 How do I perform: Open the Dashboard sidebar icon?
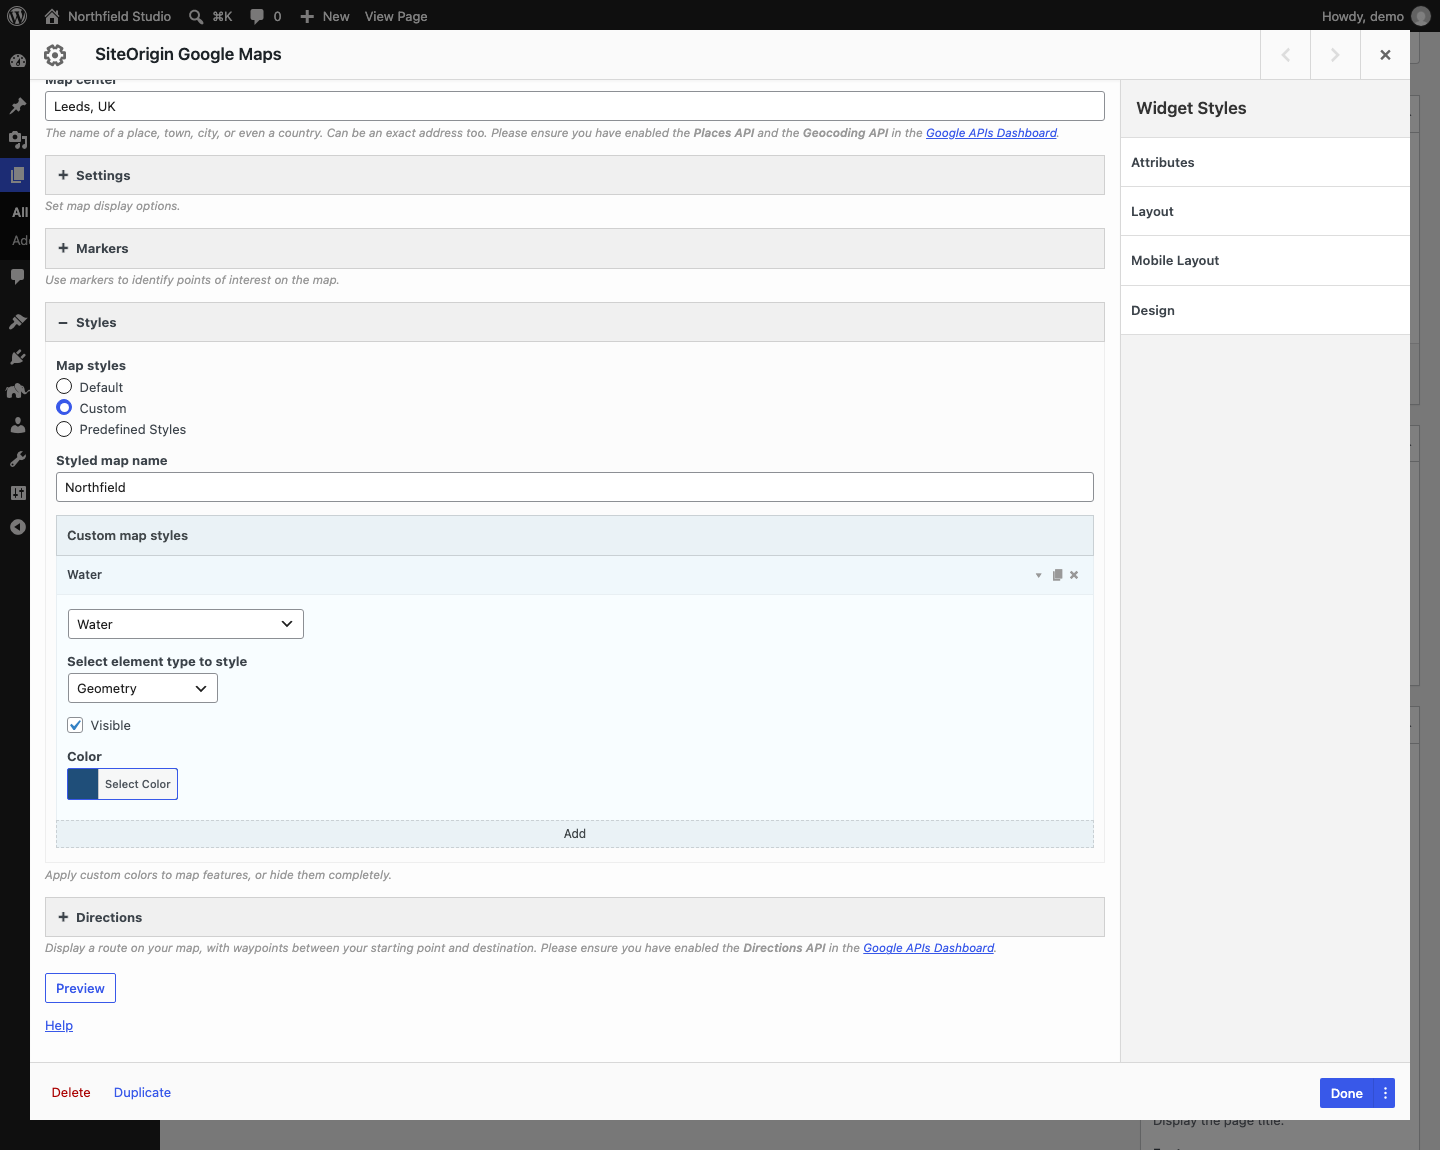[17, 60]
